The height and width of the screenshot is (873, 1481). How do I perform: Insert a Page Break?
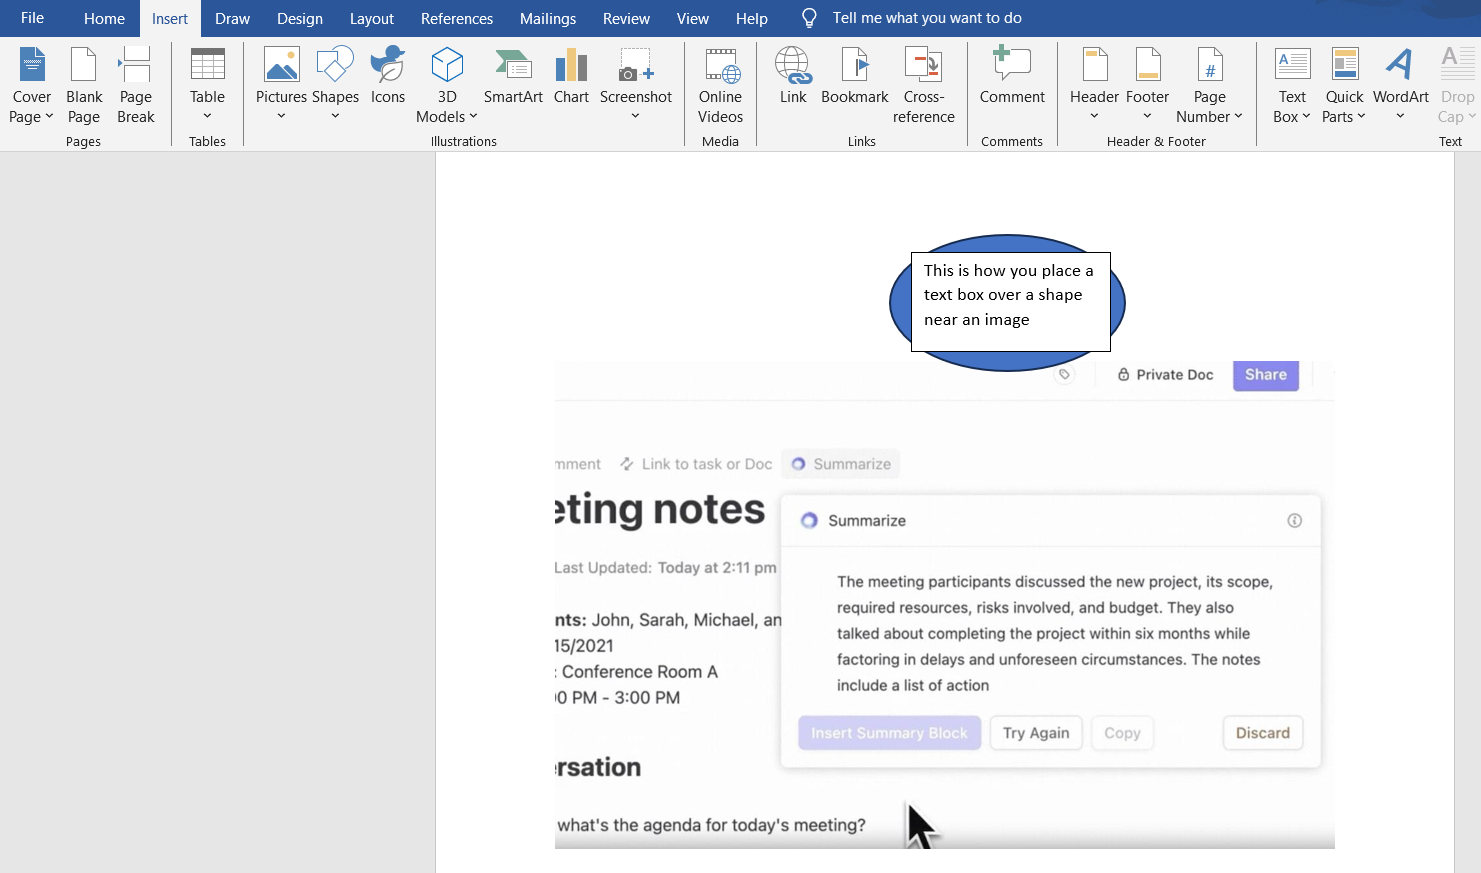135,86
